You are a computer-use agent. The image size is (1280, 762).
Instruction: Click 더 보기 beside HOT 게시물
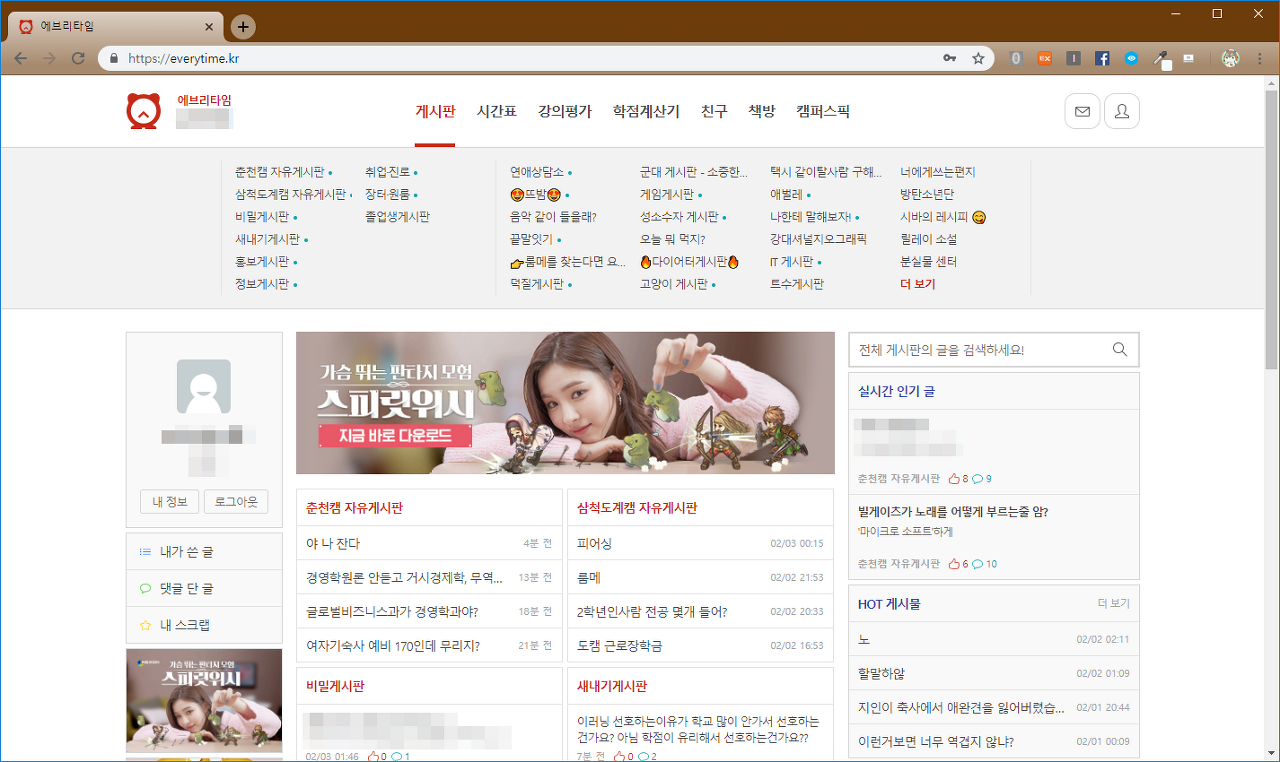point(1114,604)
